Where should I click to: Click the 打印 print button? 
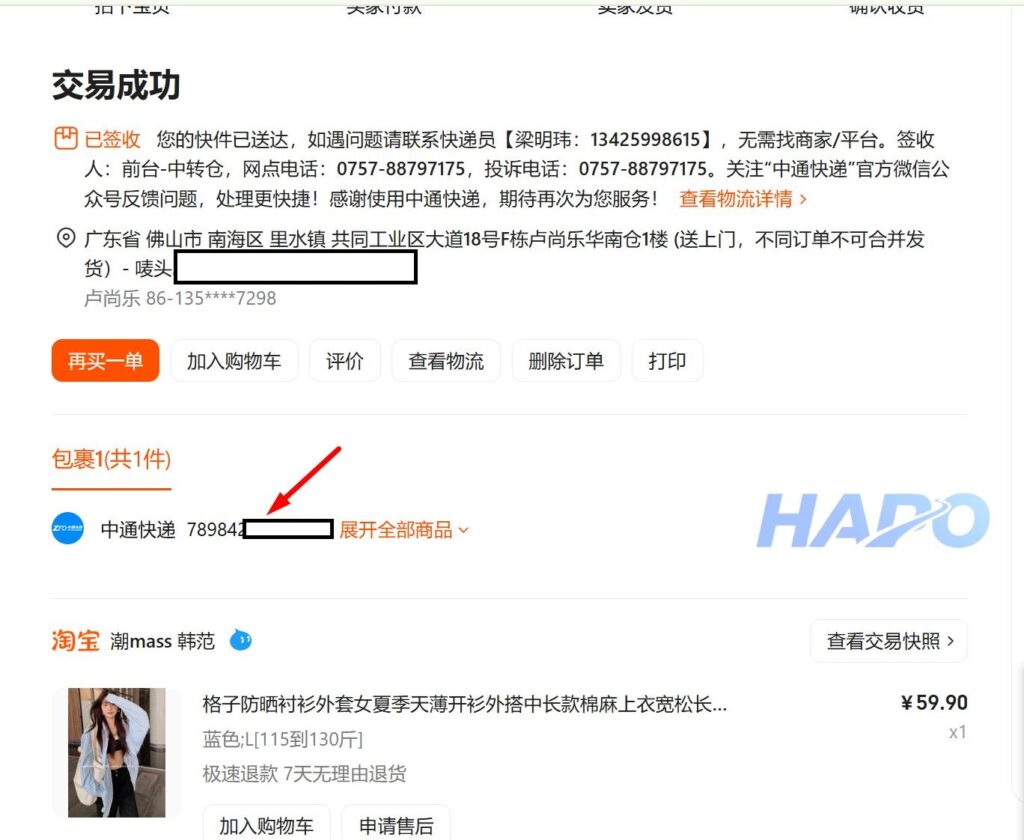pyautogui.click(x=667, y=361)
